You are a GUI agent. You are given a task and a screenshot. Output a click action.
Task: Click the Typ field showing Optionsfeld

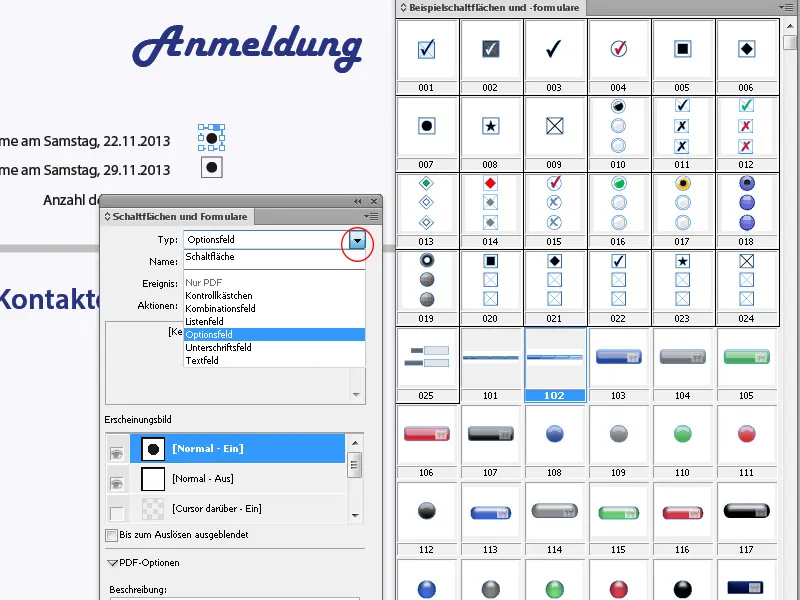pyautogui.click(x=266, y=240)
